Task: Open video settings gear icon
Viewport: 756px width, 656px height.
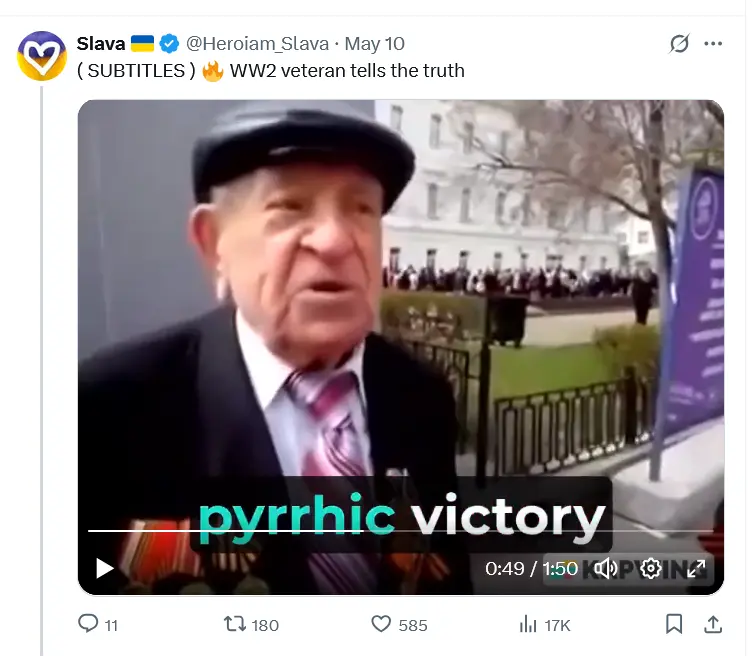Action: [650, 569]
